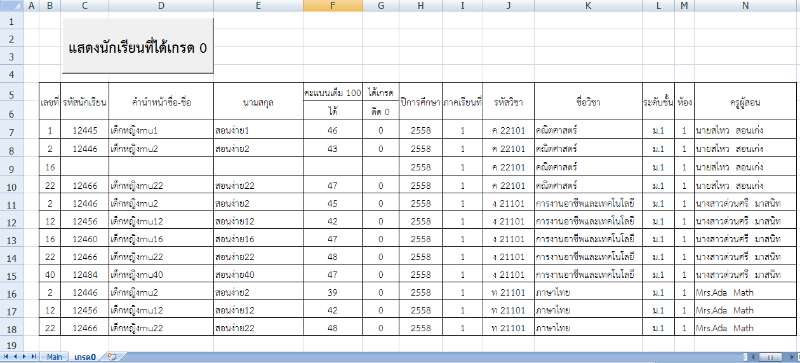Select row 1 header
This screenshot has height=363, width=800.
pos(12,21)
